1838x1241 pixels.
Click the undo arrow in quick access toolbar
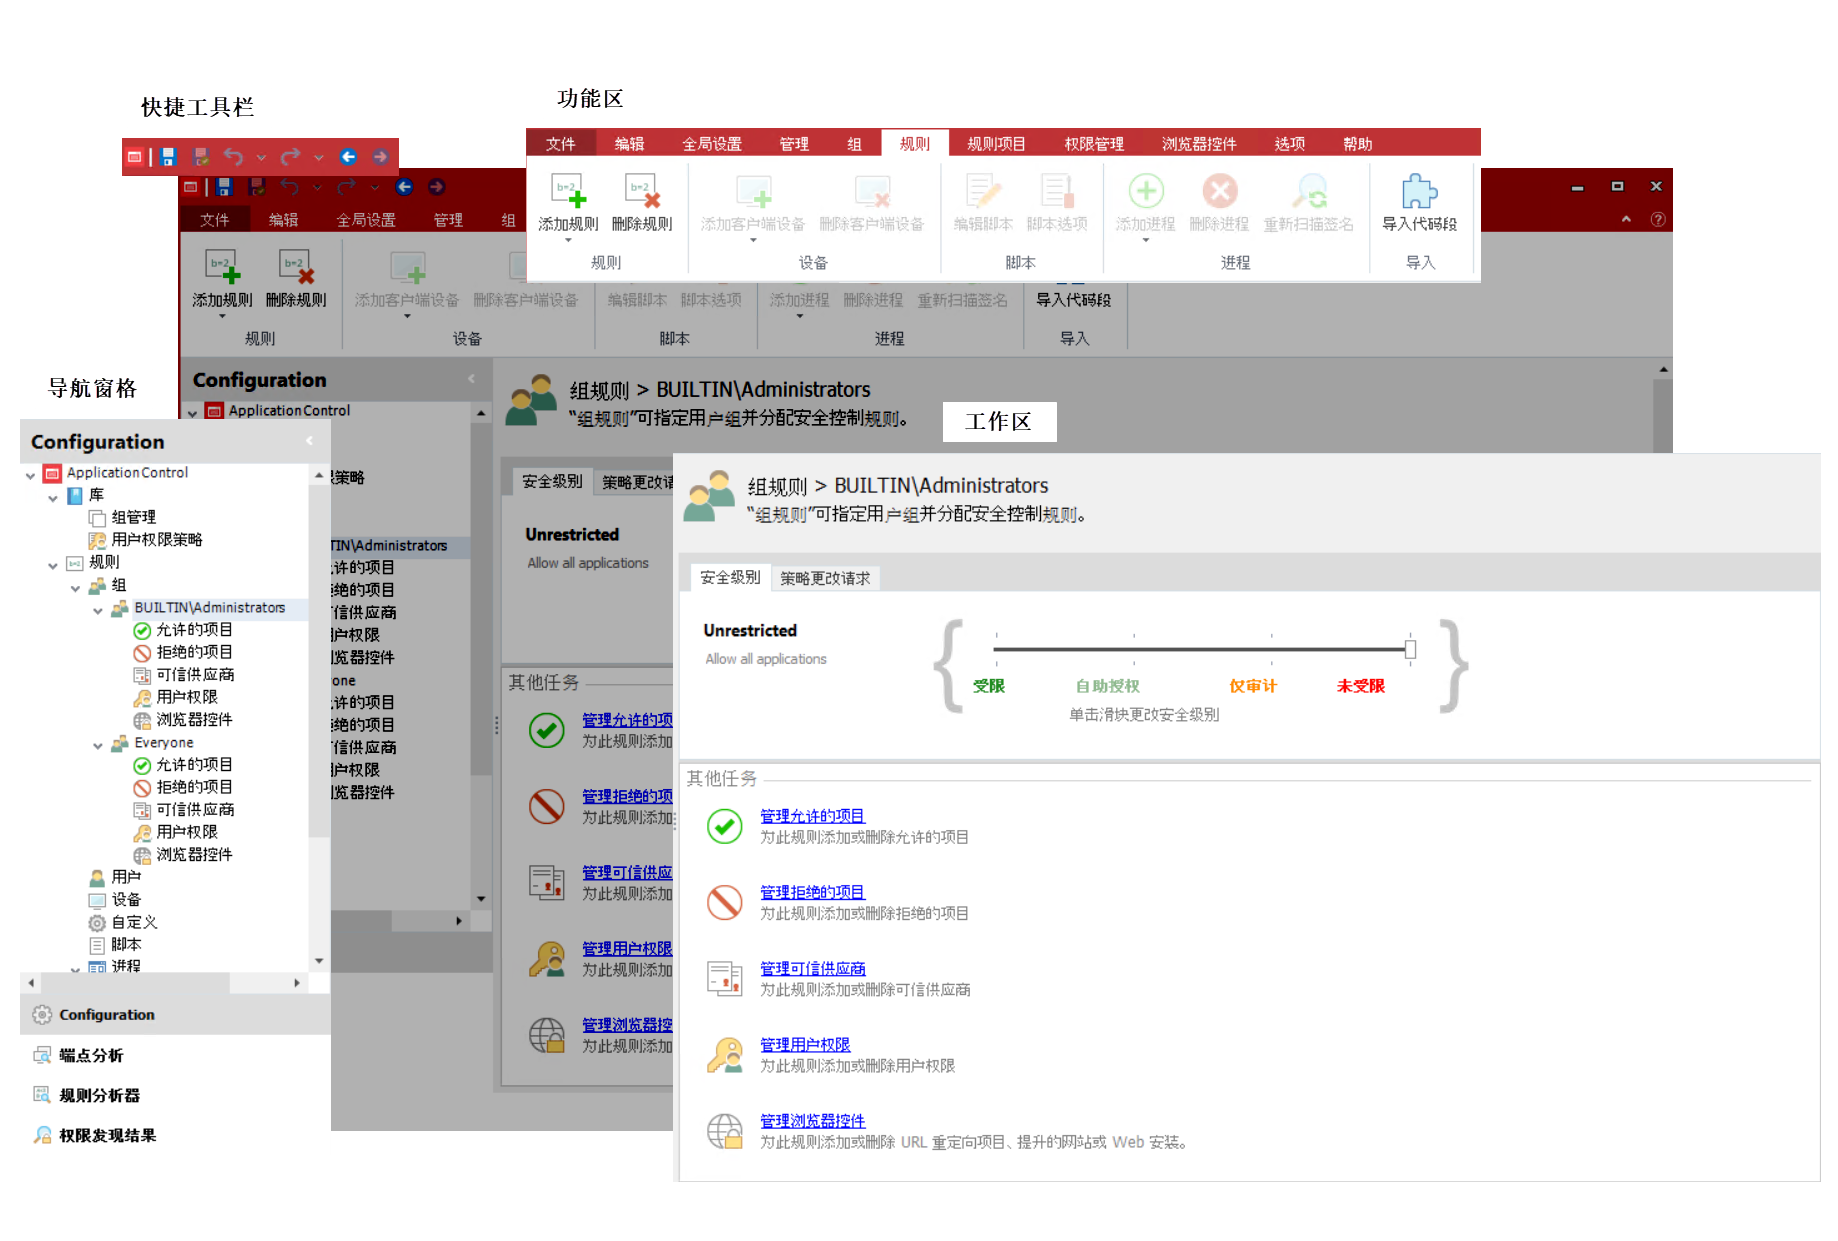[233, 157]
